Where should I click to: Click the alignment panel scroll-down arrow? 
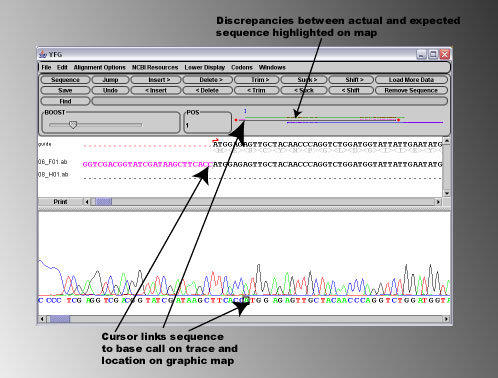(x=447, y=193)
